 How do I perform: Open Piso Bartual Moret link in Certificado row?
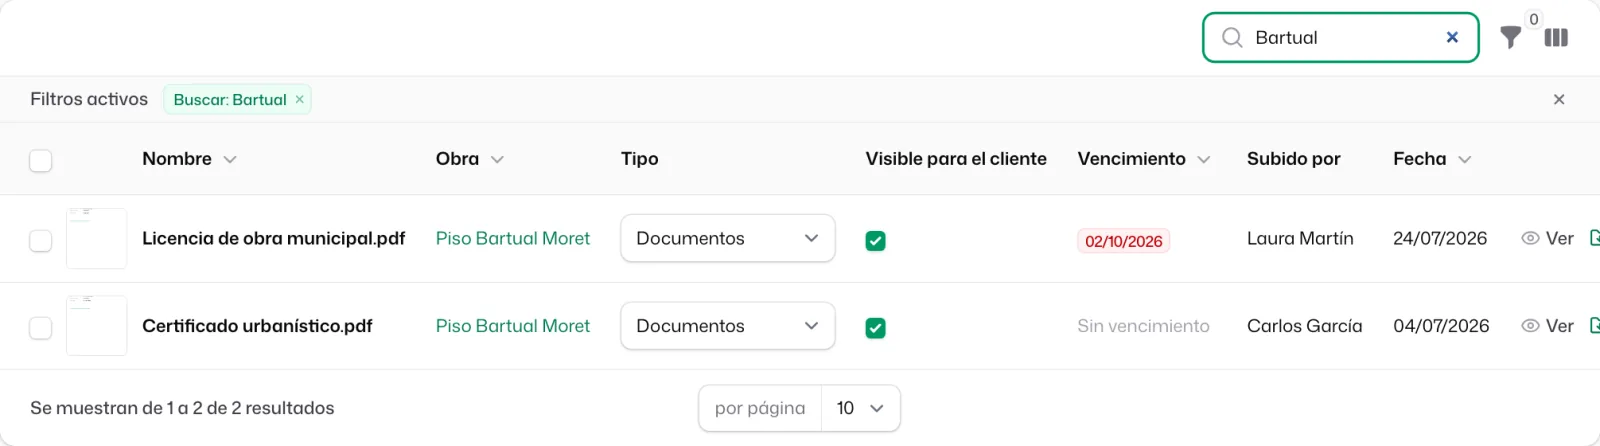[513, 326]
